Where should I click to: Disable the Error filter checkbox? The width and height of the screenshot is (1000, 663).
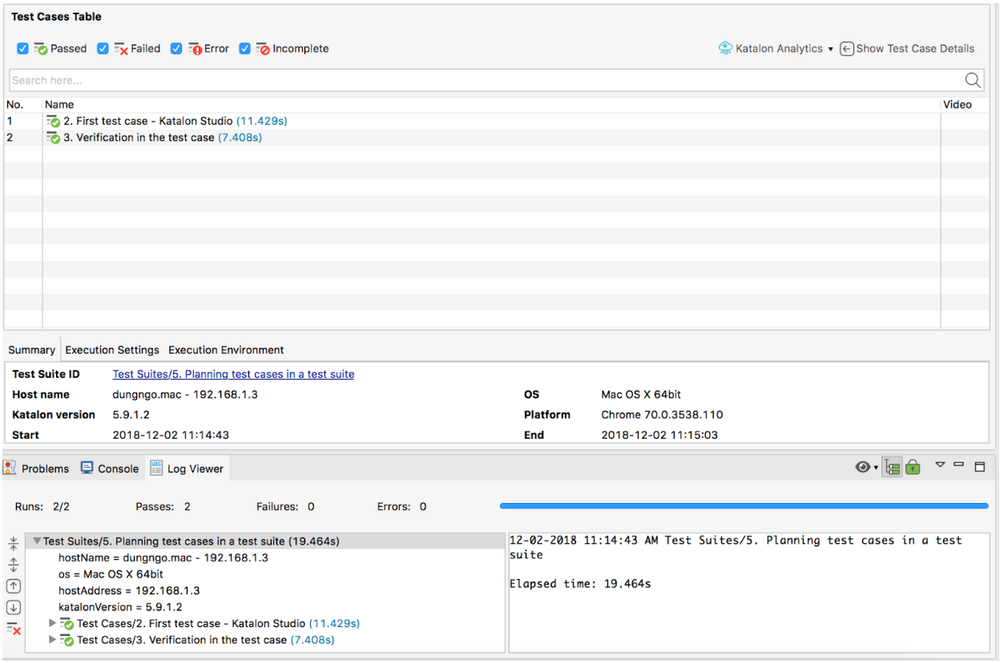177,48
